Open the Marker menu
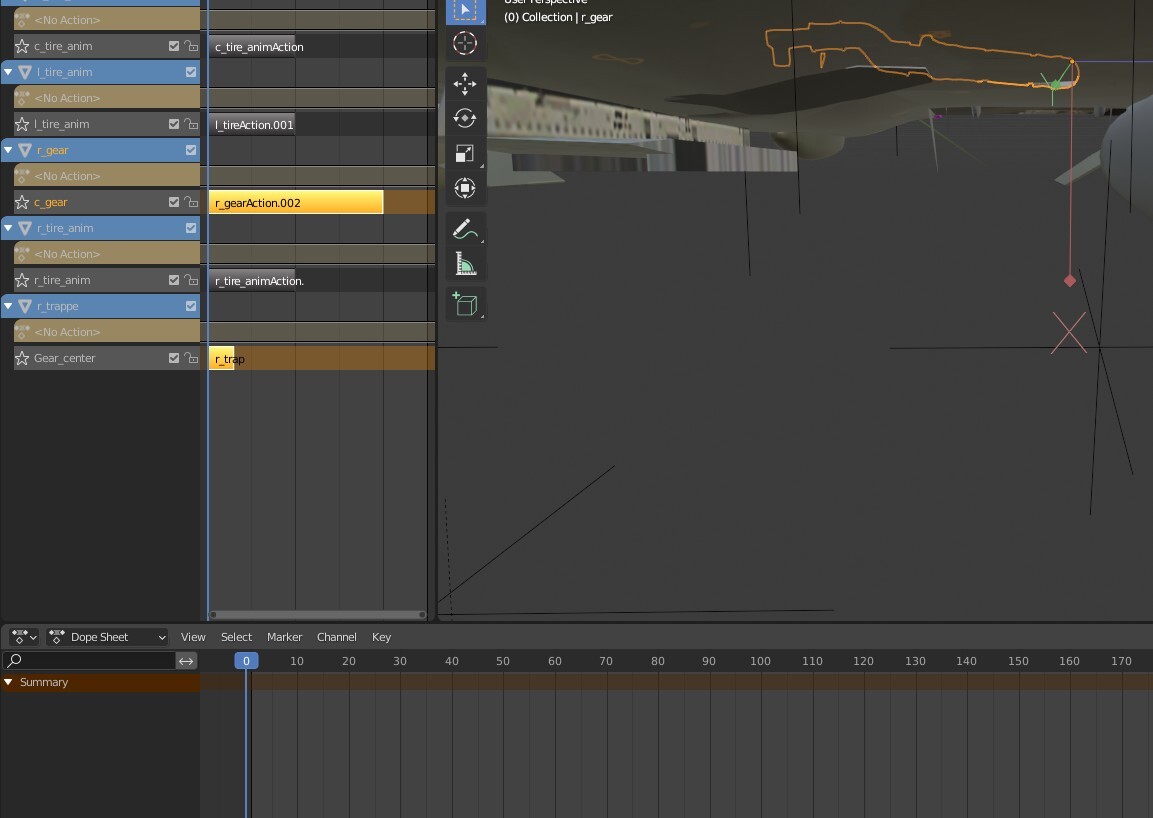 pyautogui.click(x=284, y=637)
